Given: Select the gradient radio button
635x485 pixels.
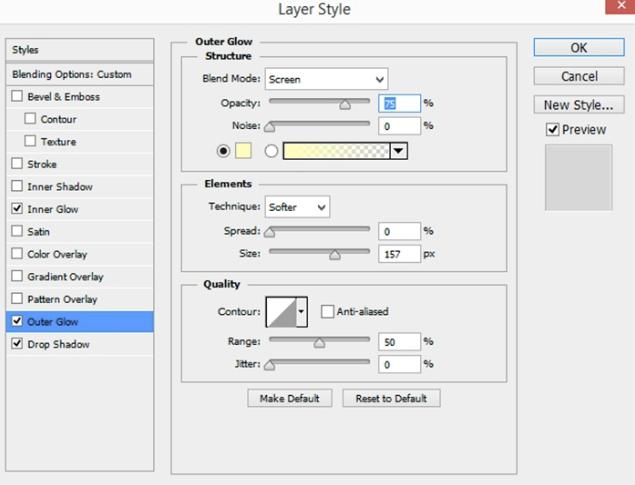Looking at the screenshot, I should (271, 151).
